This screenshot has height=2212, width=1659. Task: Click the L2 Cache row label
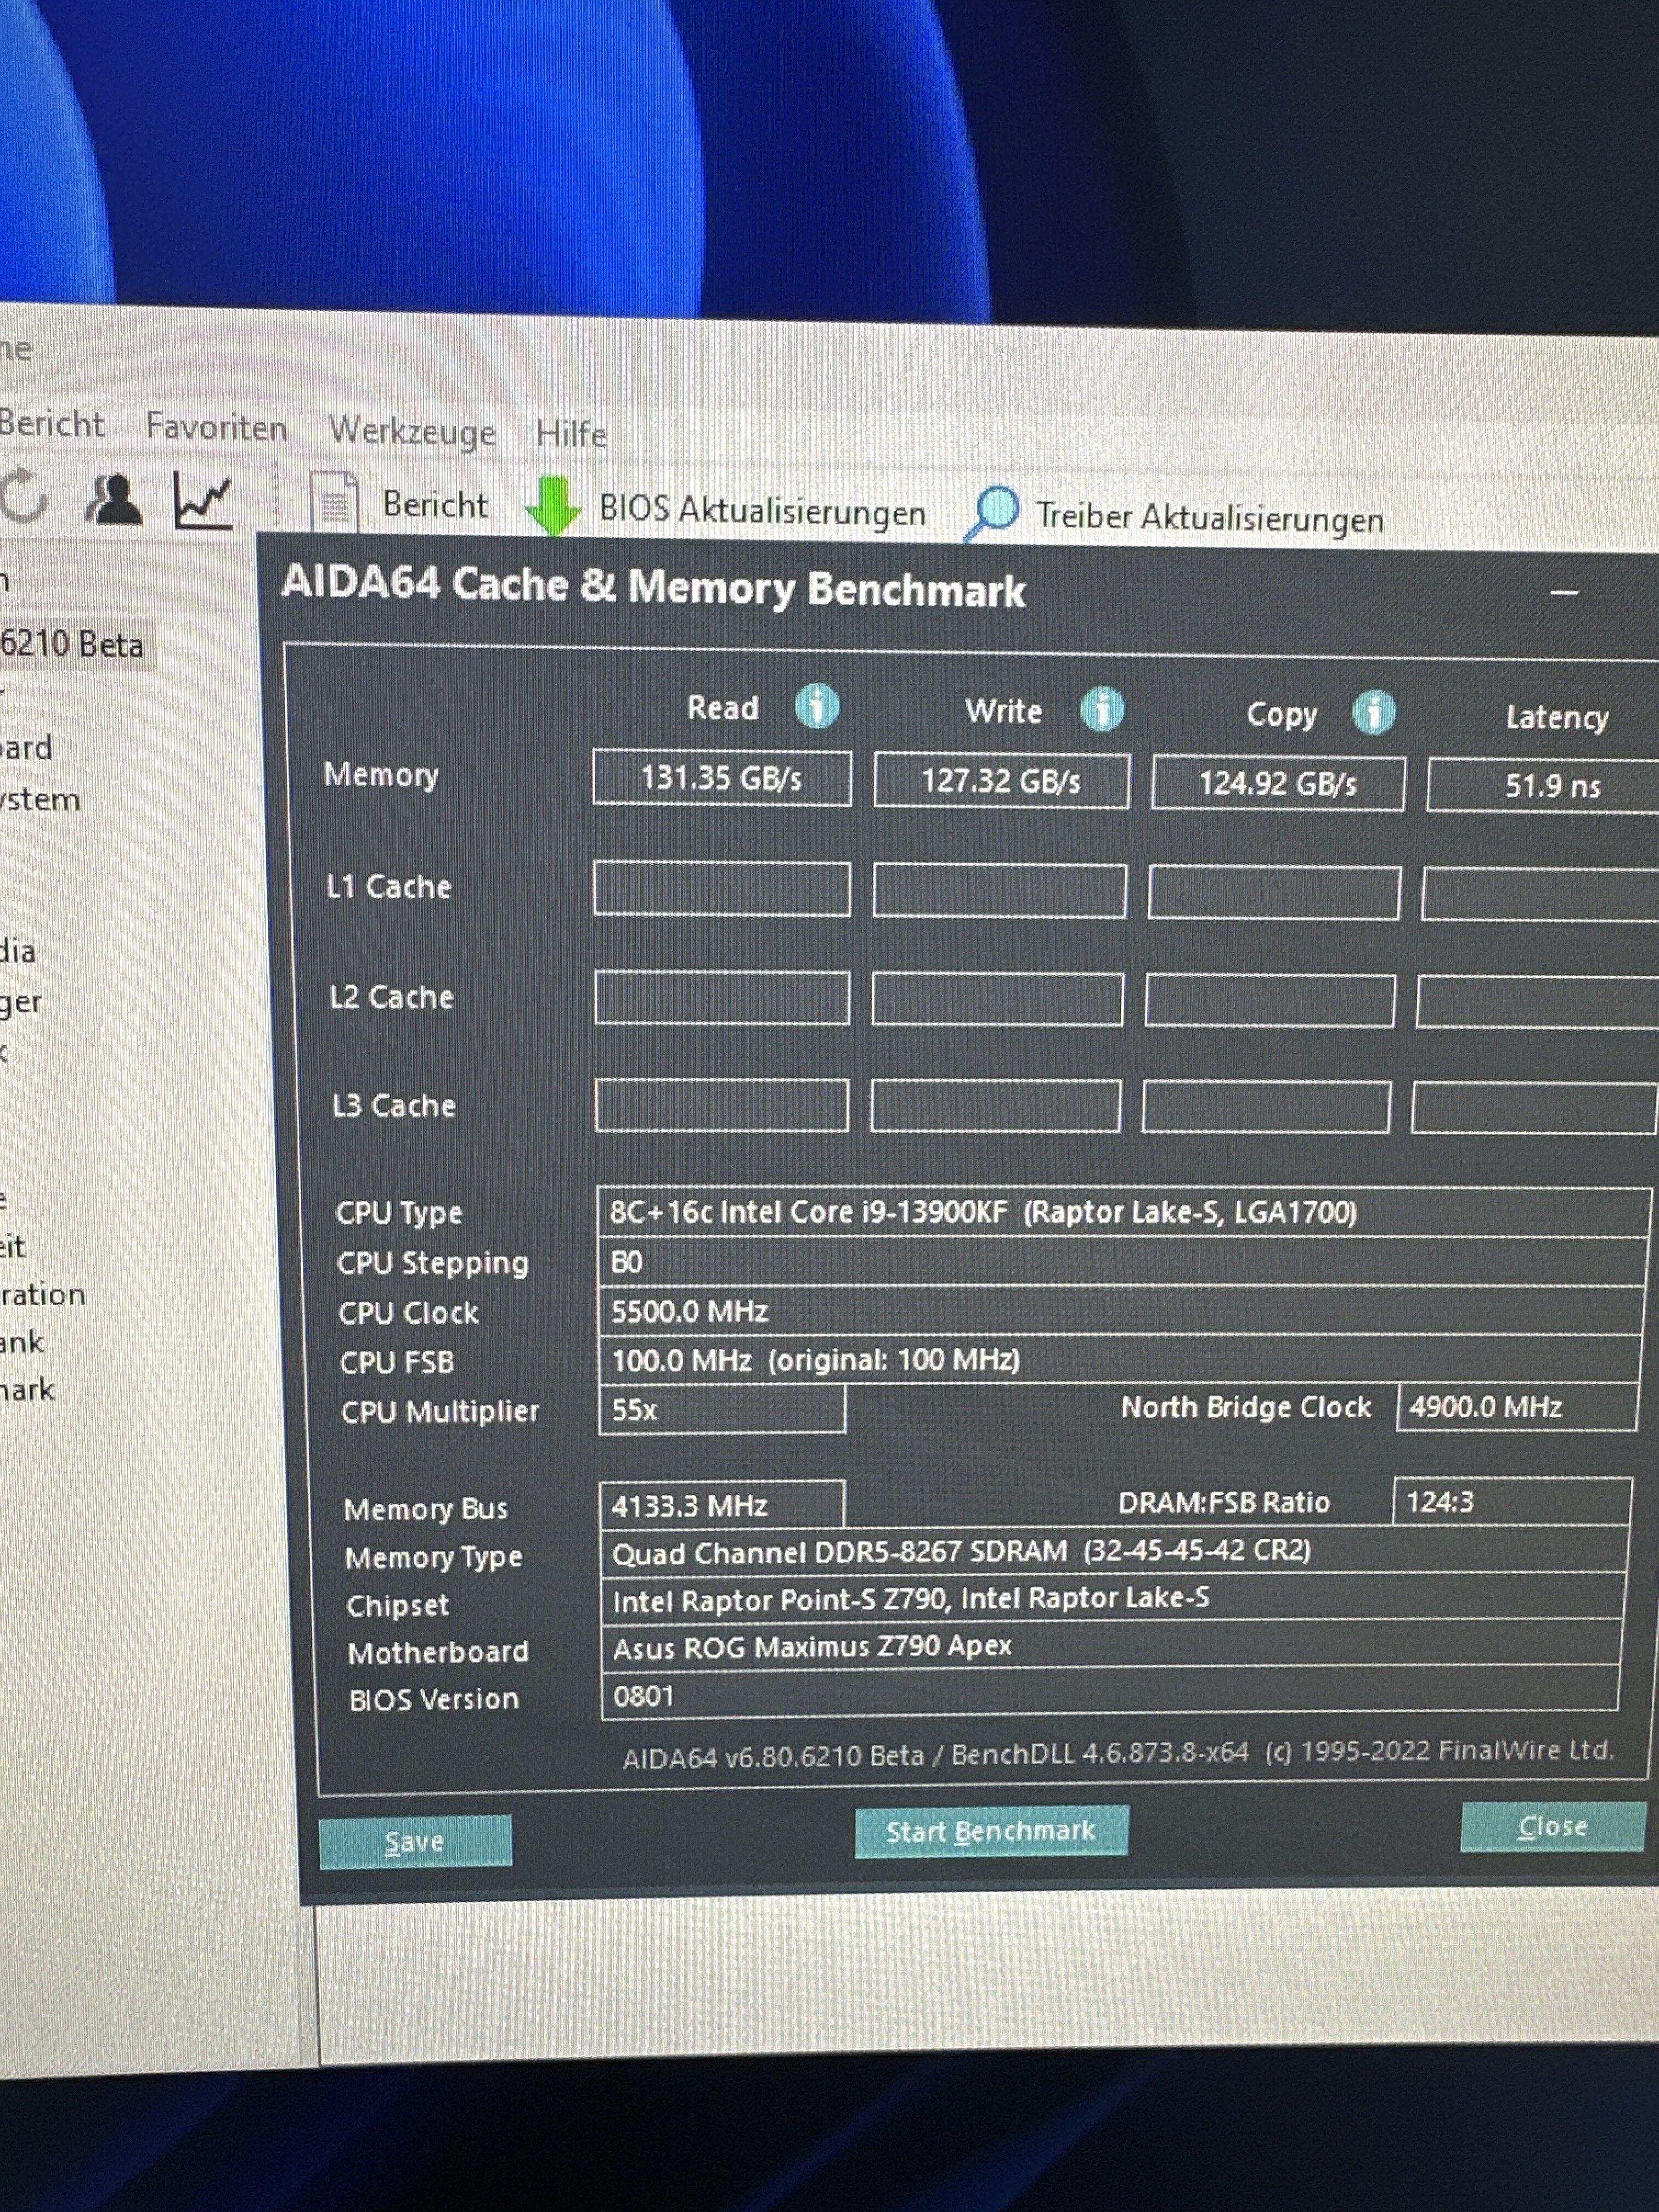coord(391,997)
